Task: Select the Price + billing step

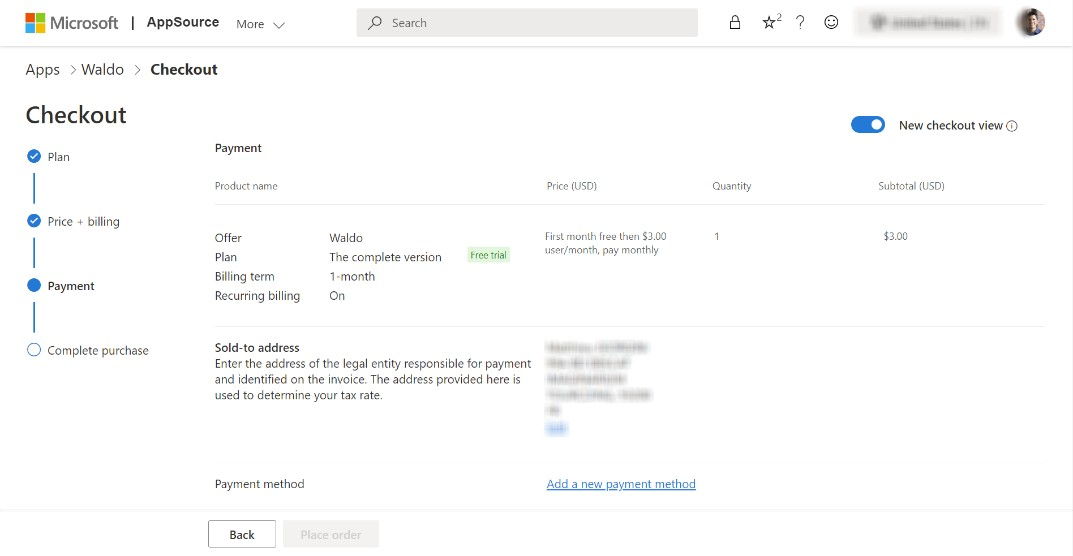Action: pyautogui.click(x=83, y=222)
